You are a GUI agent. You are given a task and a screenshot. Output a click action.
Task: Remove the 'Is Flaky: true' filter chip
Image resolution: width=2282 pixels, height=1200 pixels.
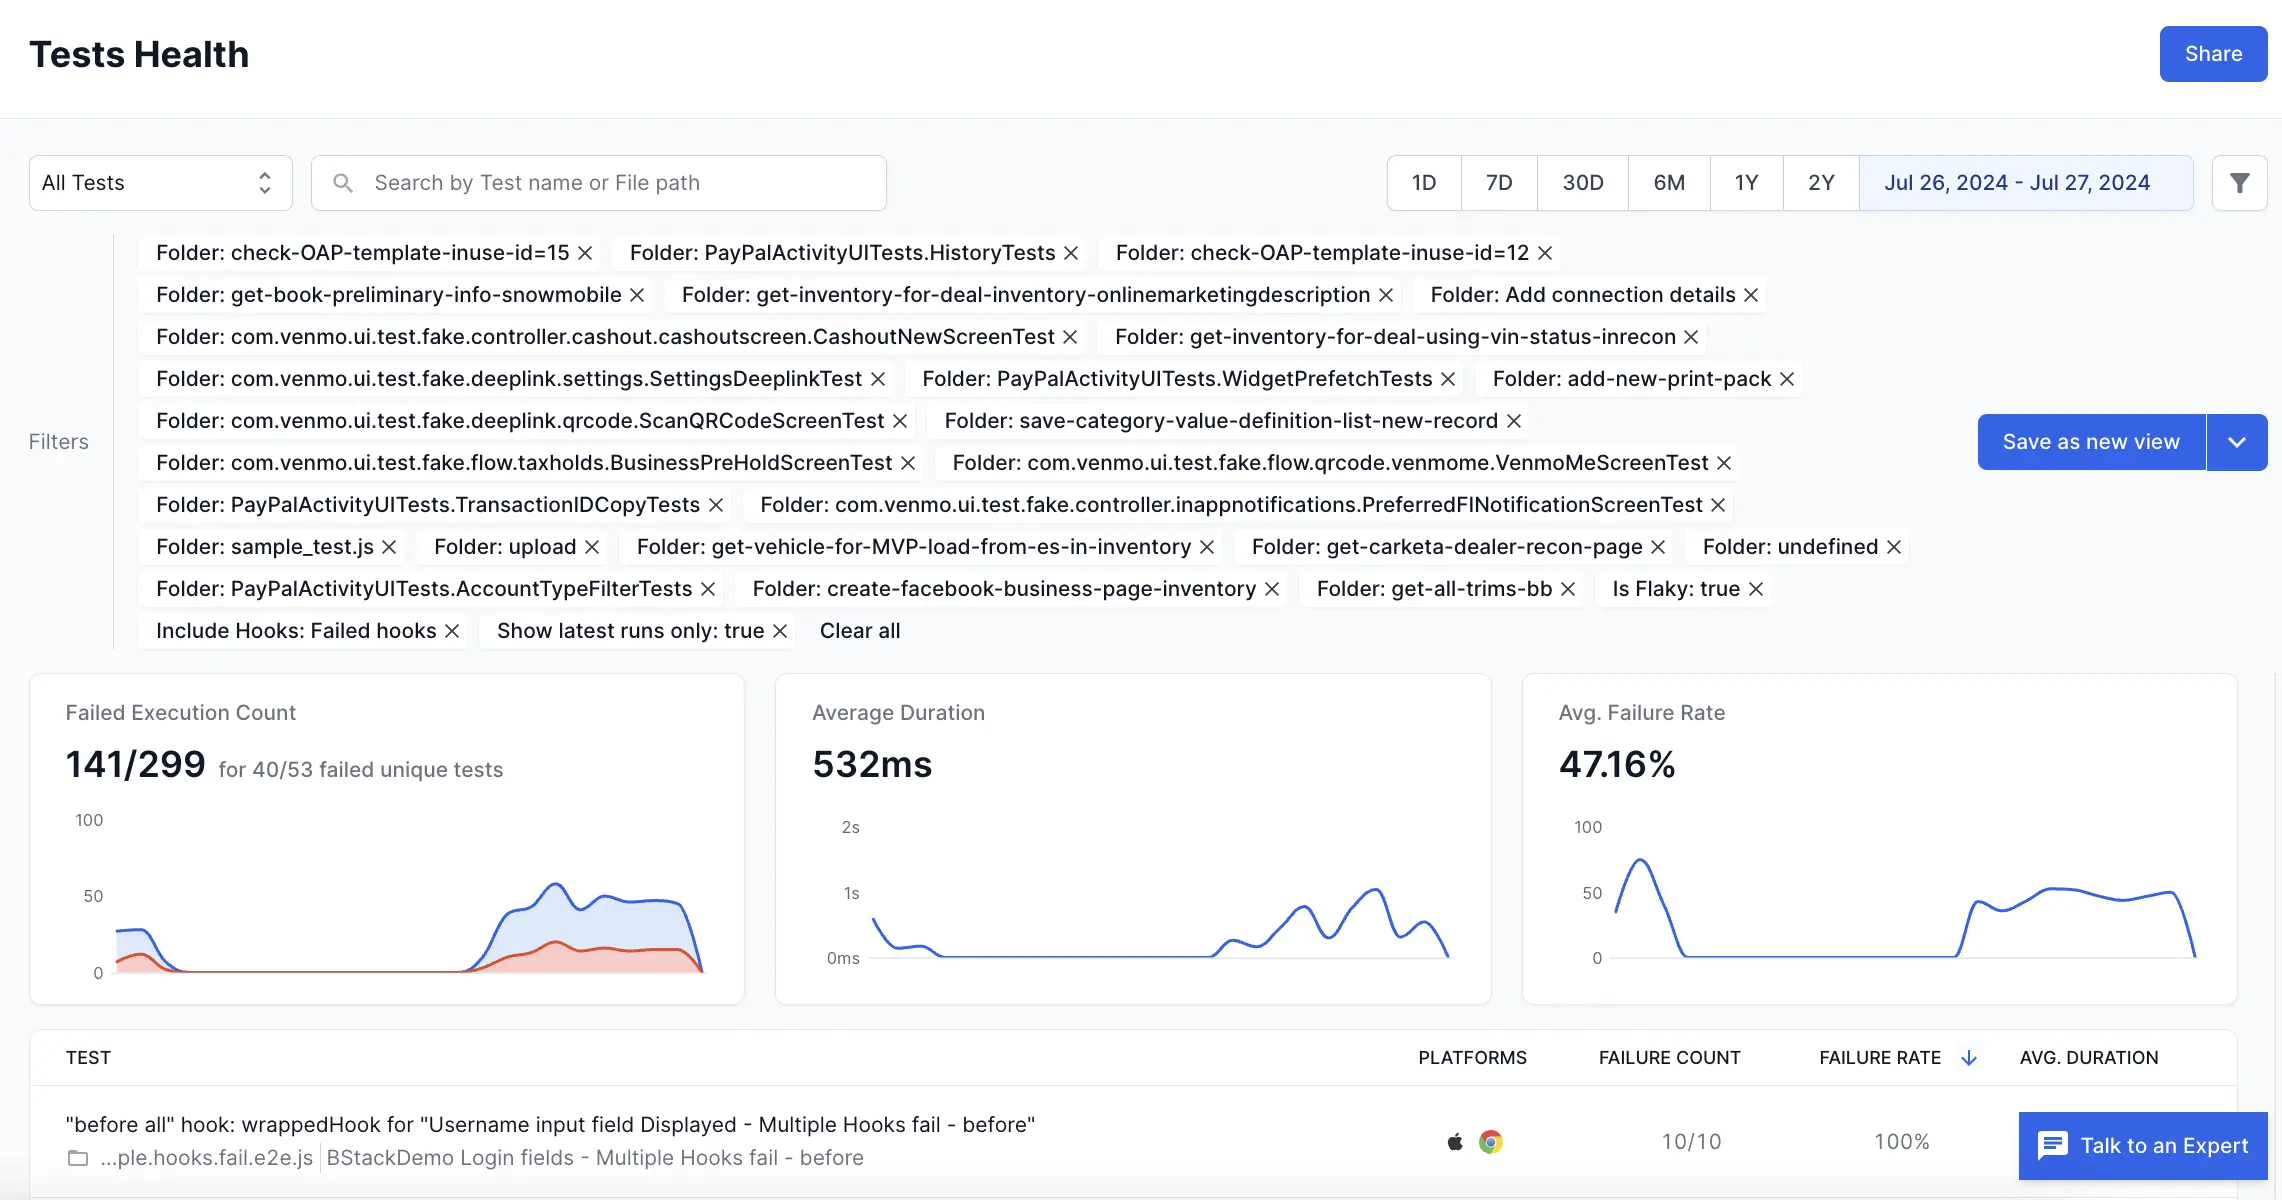click(x=1756, y=589)
